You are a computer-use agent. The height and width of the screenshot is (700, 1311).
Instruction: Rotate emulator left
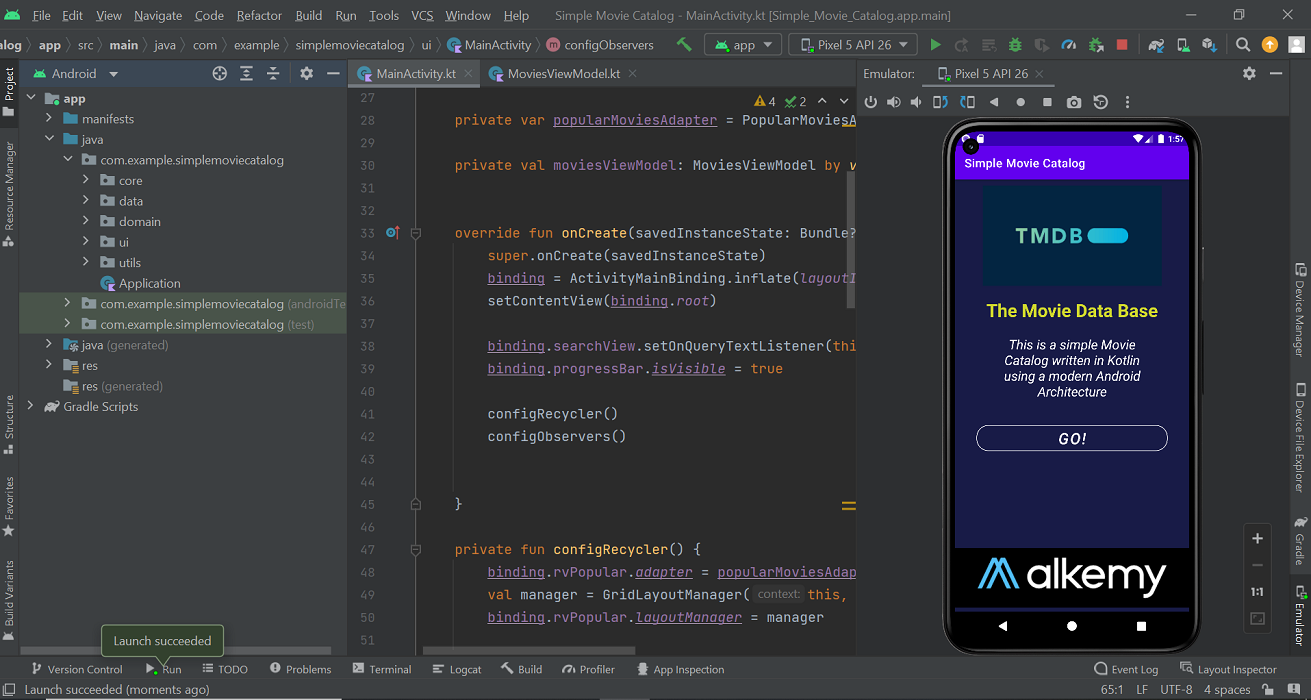[940, 102]
